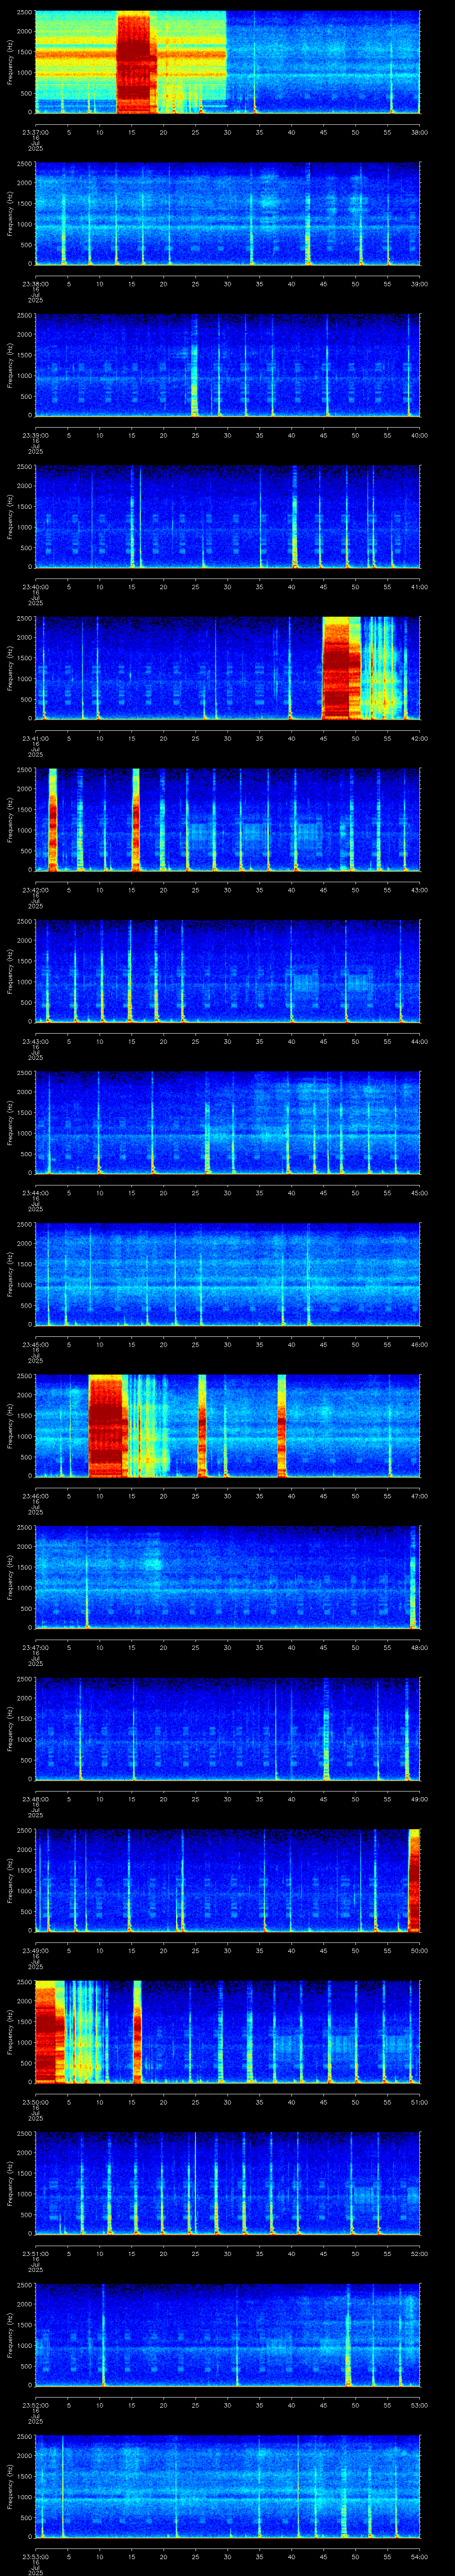
Task: Click the 42:00 end time label
Action: tap(420, 738)
